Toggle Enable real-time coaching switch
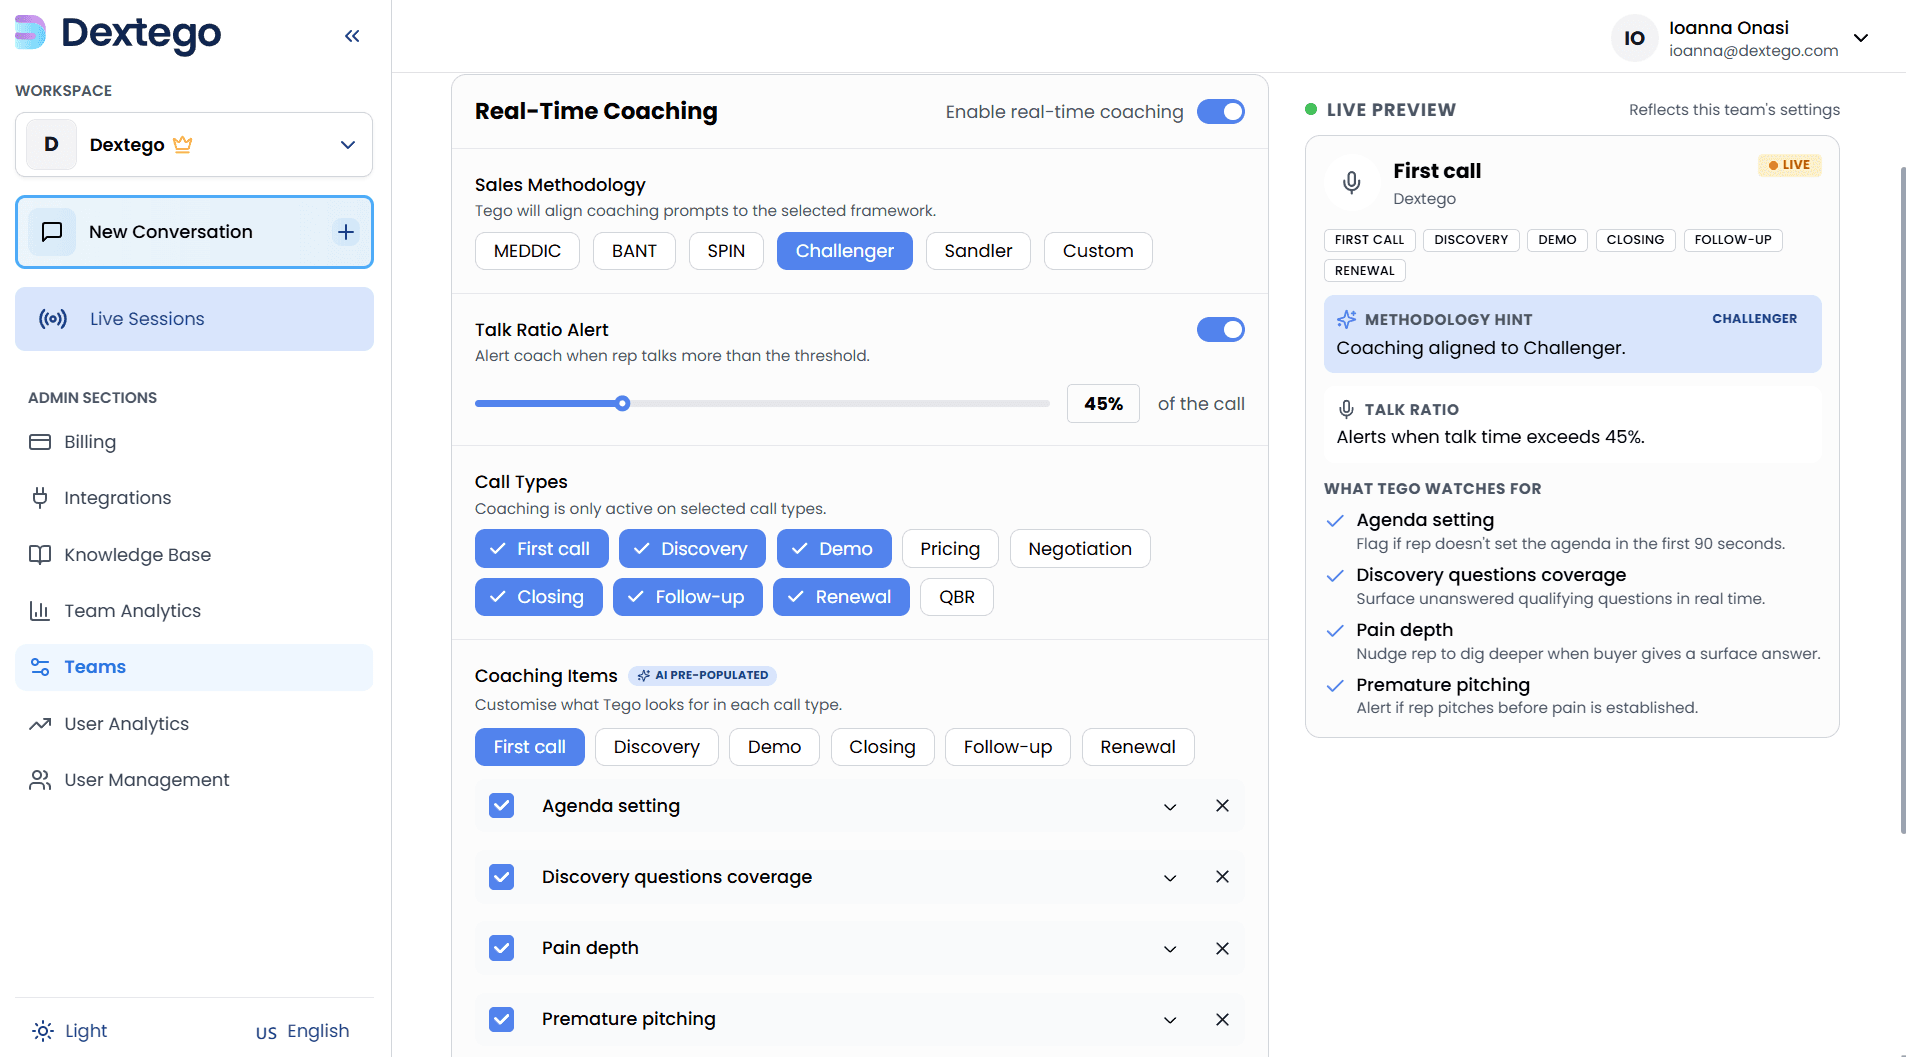 1221,111
